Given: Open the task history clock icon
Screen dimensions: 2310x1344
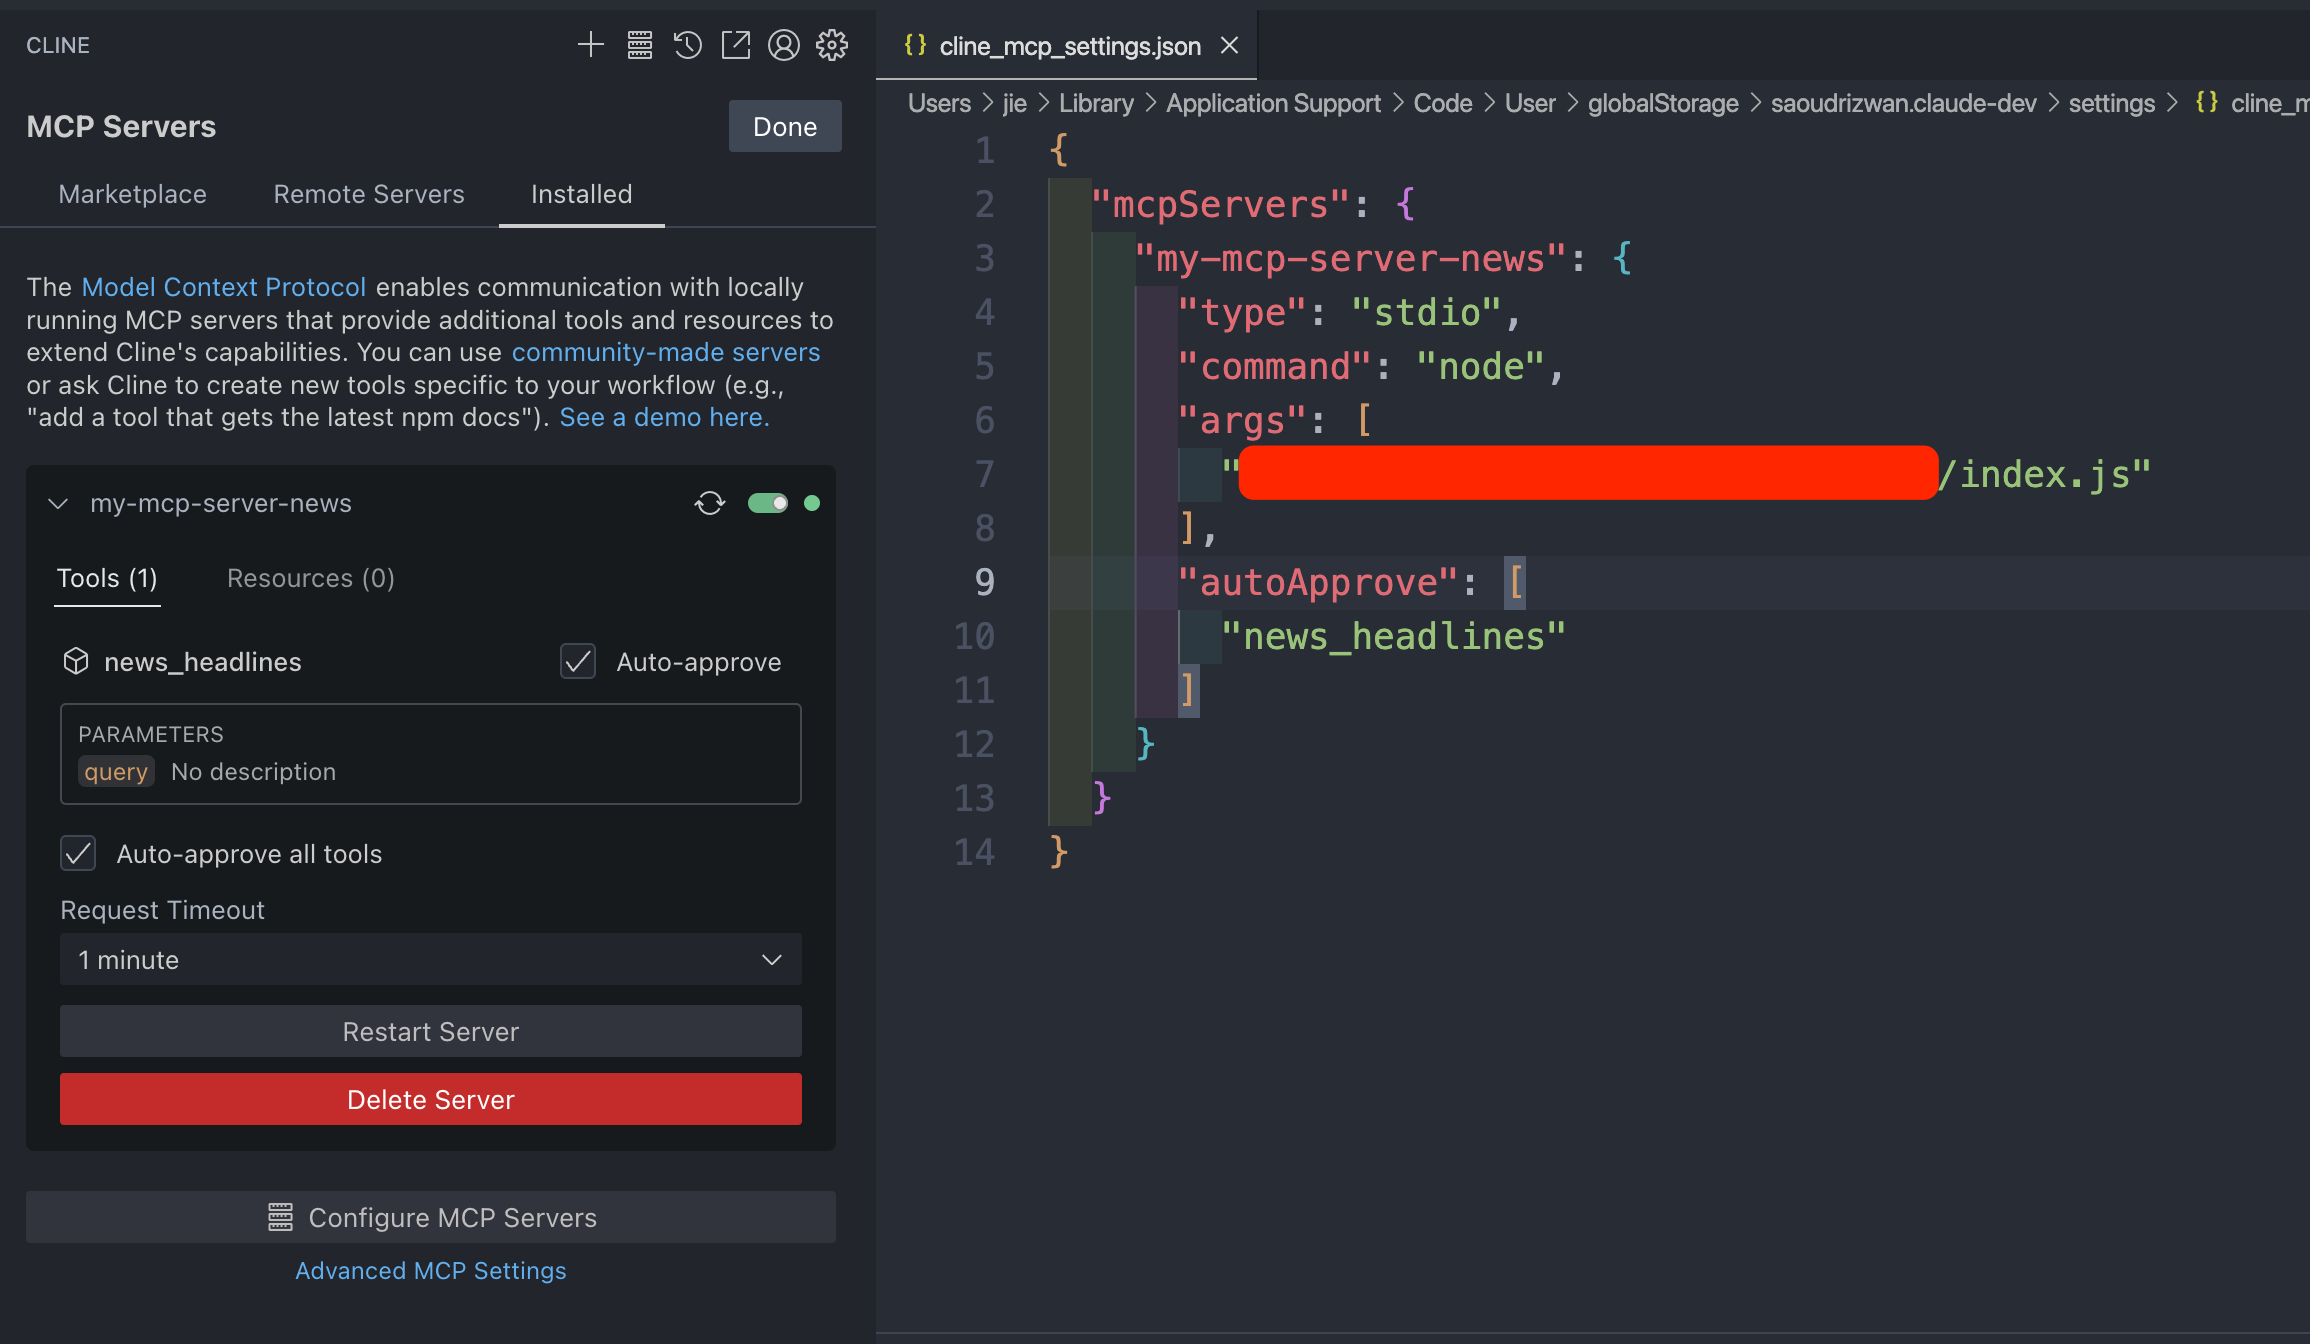Looking at the screenshot, I should point(688,45).
